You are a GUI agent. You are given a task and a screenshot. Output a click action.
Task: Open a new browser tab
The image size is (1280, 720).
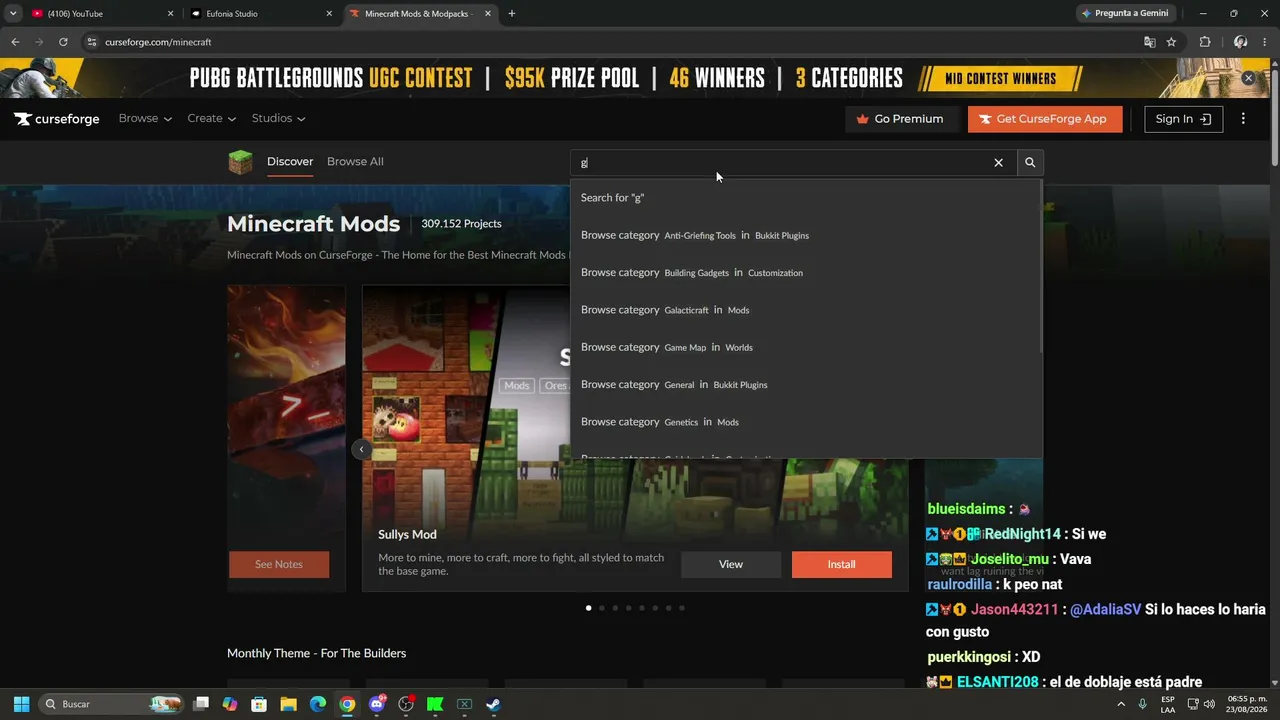pyautogui.click(x=512, y=14)
